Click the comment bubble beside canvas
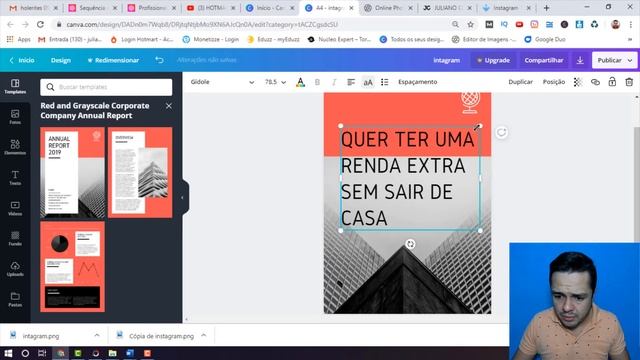640x360 pixels. pos(501,132)
